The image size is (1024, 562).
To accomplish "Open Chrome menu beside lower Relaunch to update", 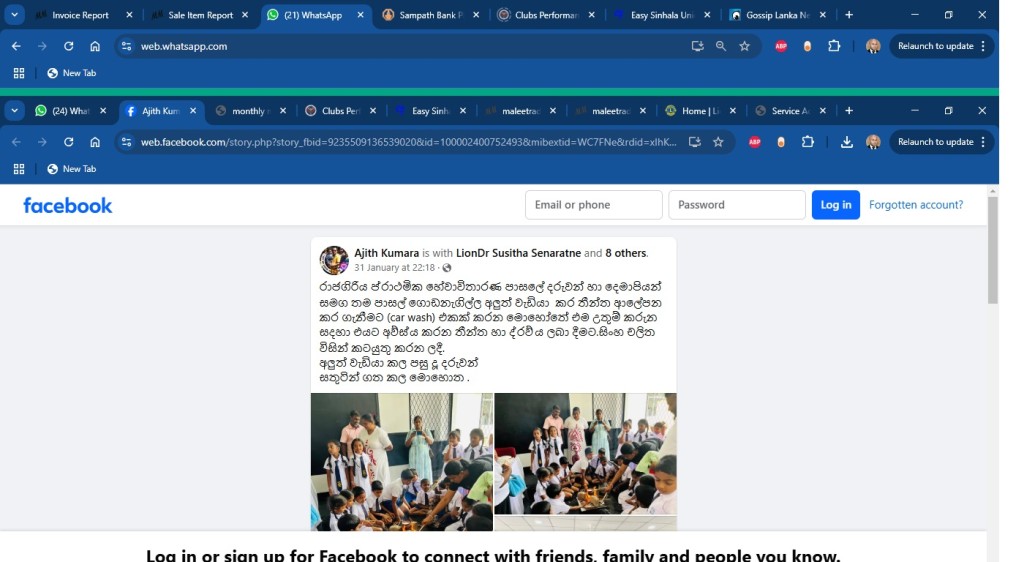I will tap(984, 142).
